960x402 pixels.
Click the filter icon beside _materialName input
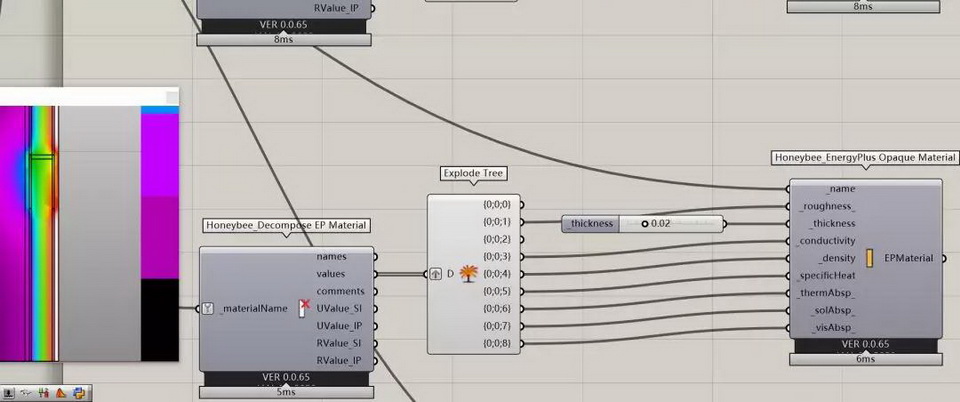[208, 309]
